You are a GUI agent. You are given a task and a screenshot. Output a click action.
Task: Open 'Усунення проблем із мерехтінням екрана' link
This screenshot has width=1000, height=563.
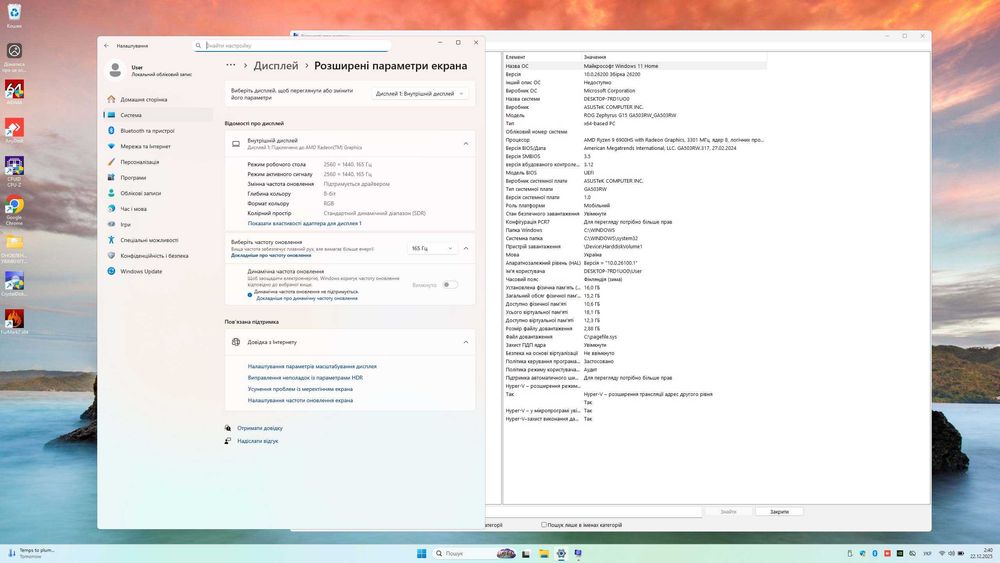click(x=300, y=389)
